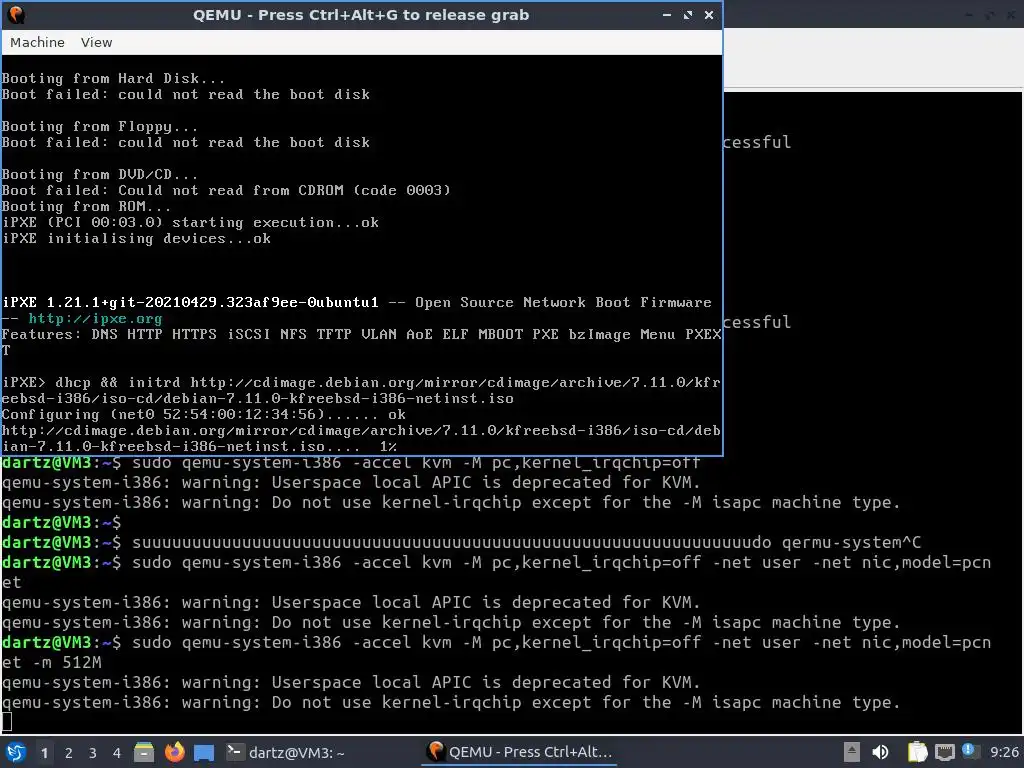Click 'Booting from Hard Disk...' line
Viewport: 1024px width, 768px height.
click(113, 78)
